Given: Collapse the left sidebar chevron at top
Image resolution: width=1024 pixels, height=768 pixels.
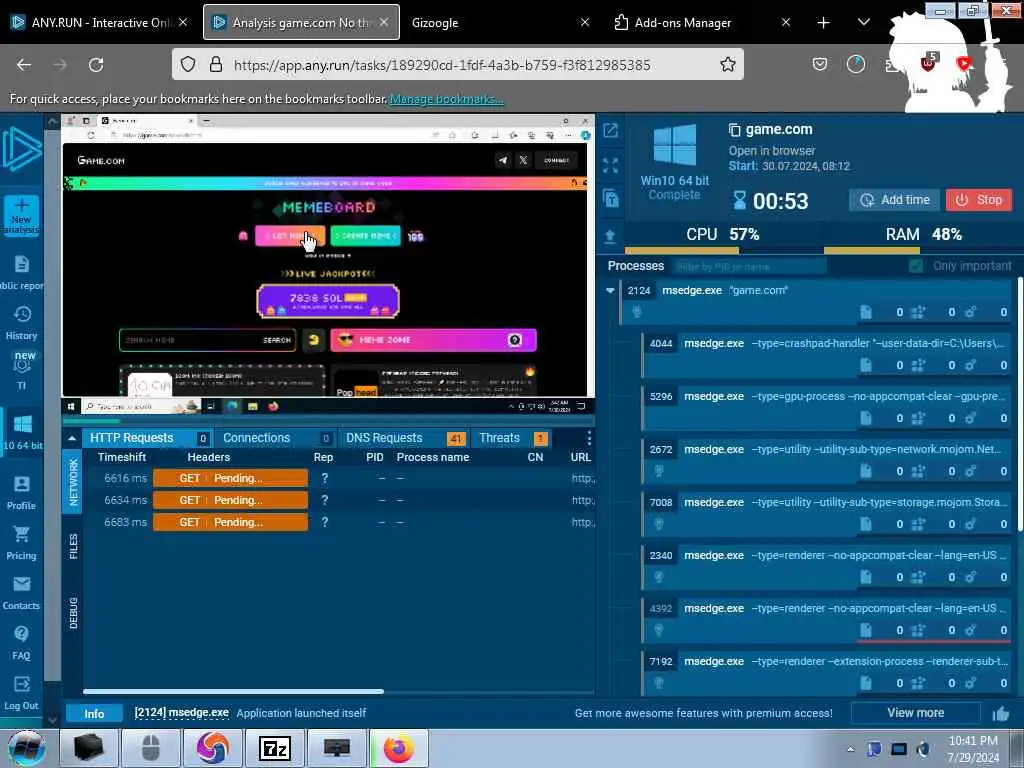Looking at the screenshot, I should 52,121.
